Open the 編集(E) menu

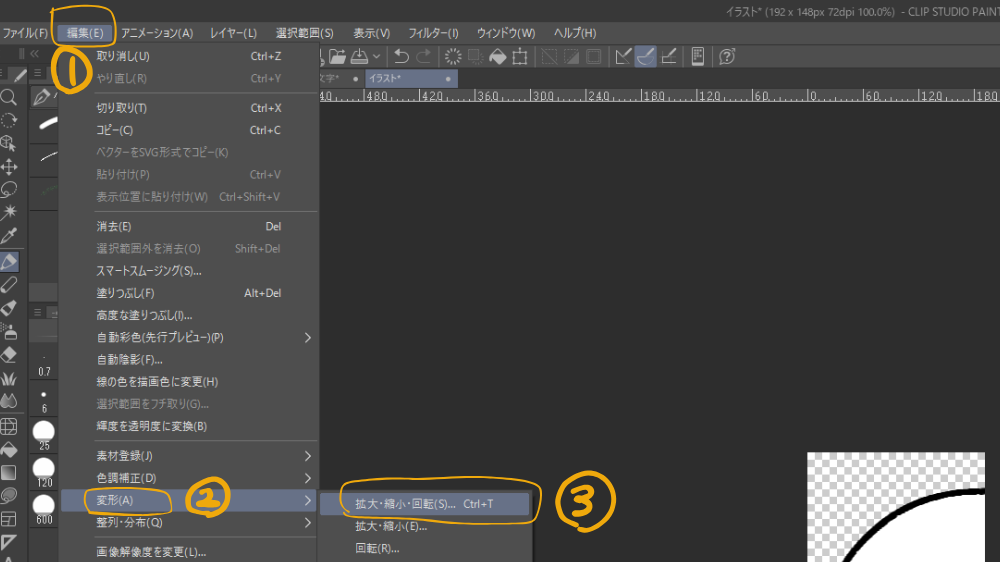pyautogui.click(x=85, y=33)
